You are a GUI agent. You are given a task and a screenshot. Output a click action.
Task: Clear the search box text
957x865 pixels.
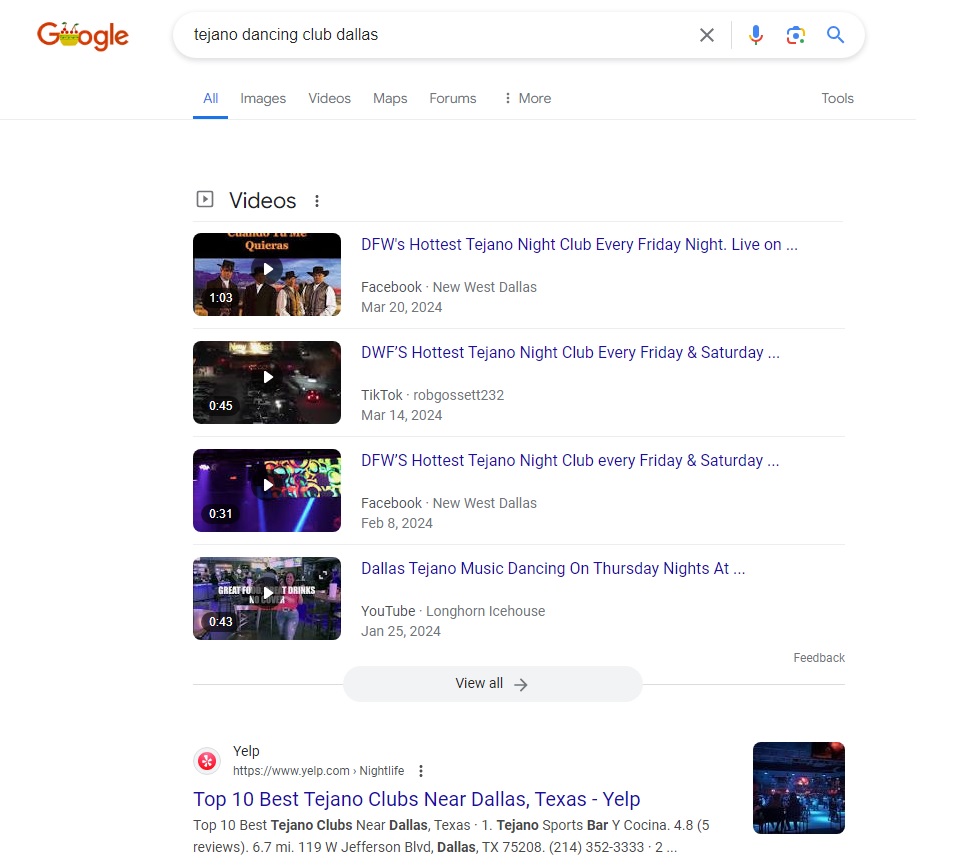point(706,36)
